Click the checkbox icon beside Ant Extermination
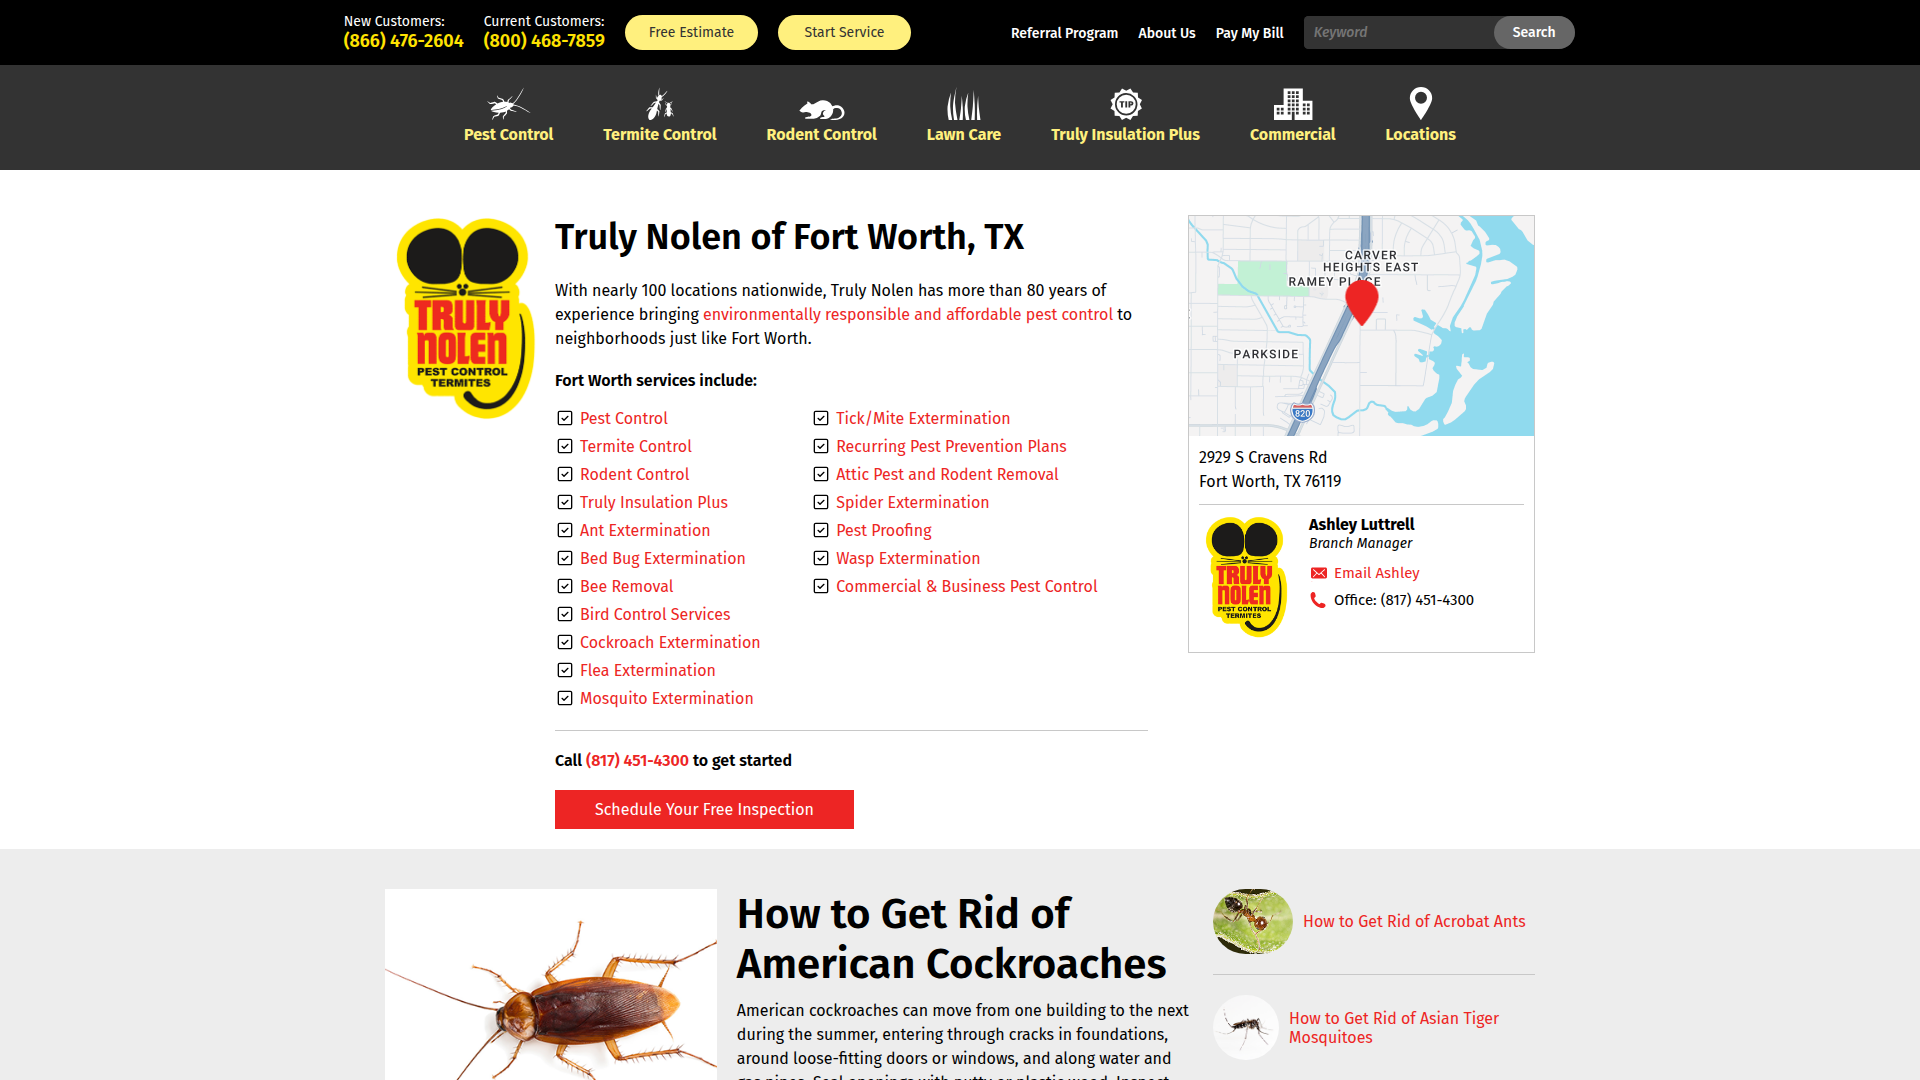This screenshot has height=1080, width=1920. (565, 530)
